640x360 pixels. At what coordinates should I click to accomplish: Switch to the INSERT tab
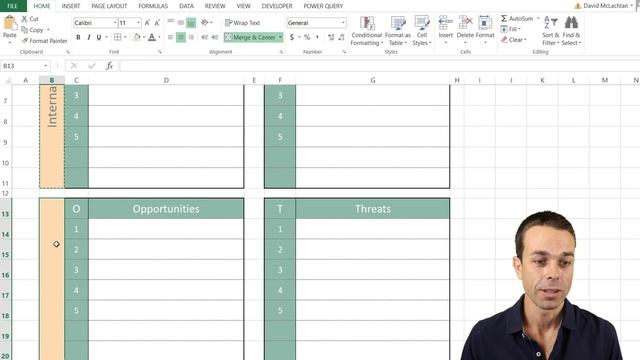(71, 6)
